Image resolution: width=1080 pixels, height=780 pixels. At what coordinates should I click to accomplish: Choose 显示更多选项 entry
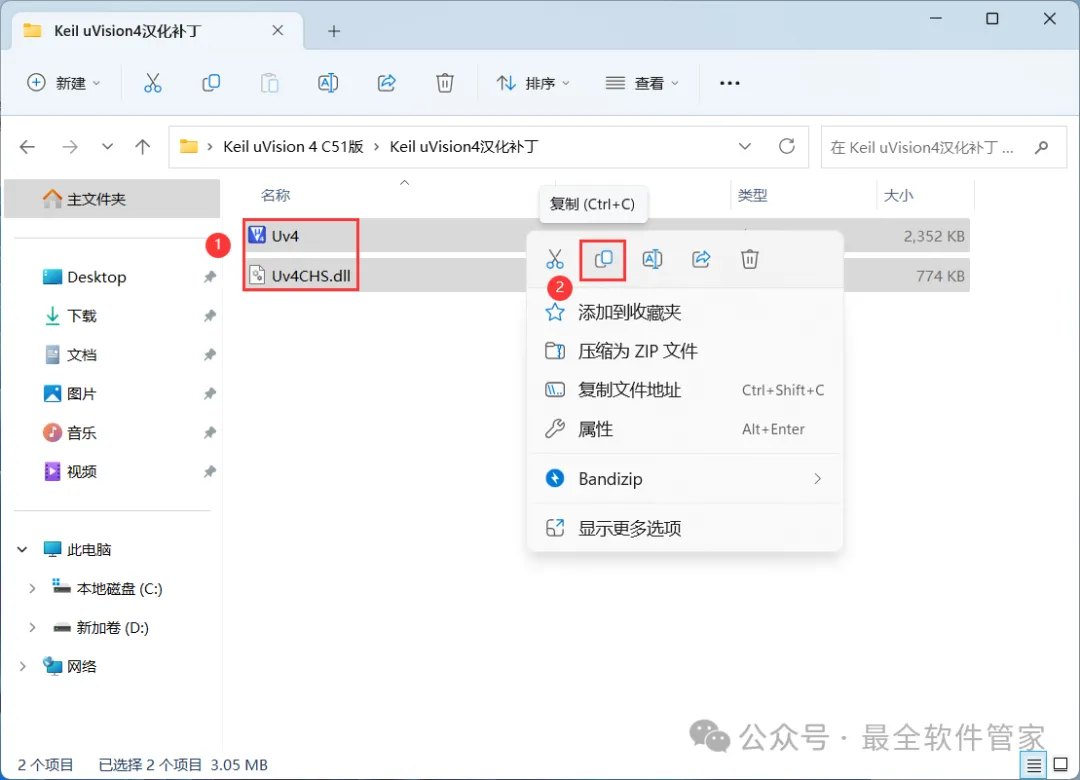click(x=685, y=528)
